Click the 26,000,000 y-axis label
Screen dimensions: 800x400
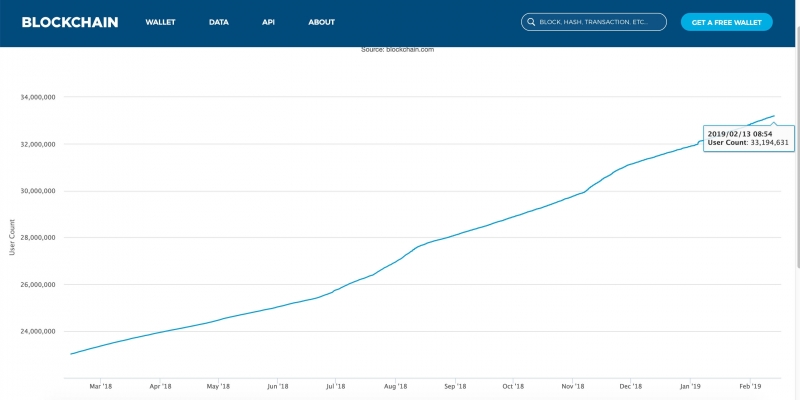click(x=36, y=285)
